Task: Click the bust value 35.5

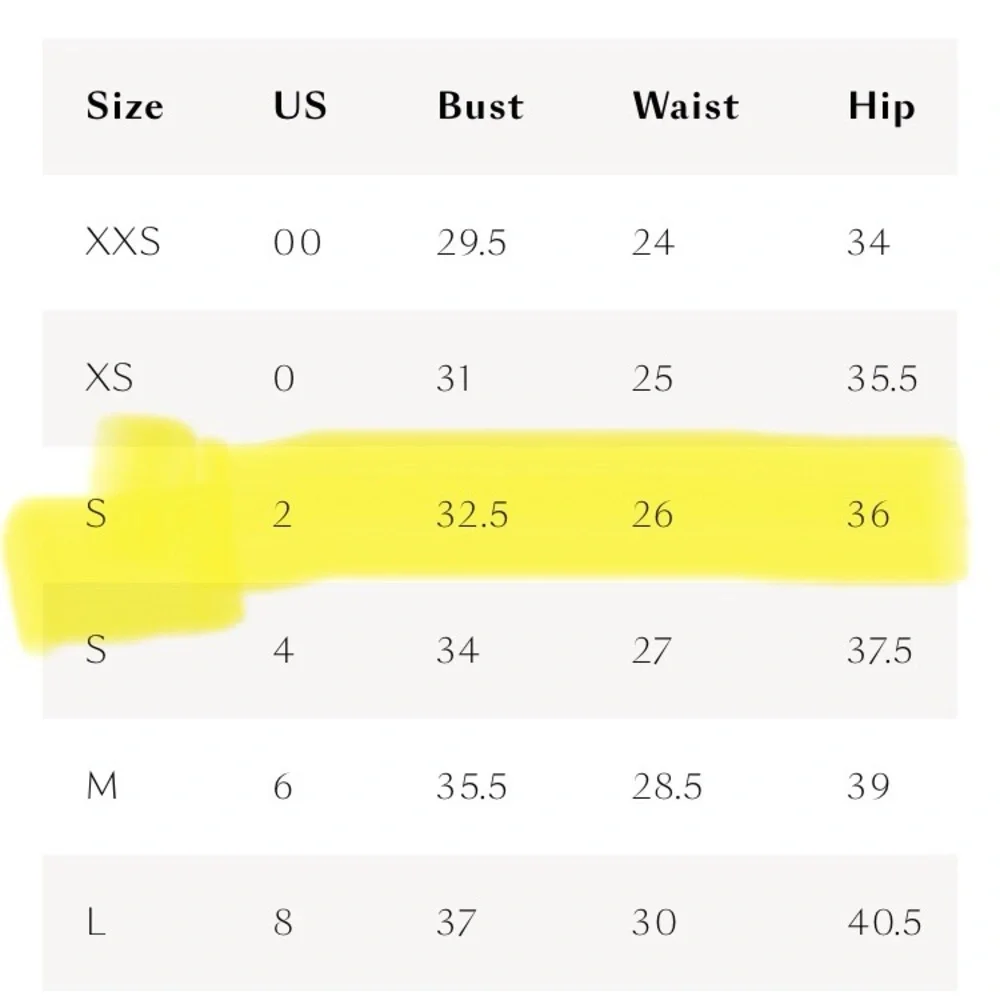Action: pyautogui.click(x=472, y=786)
